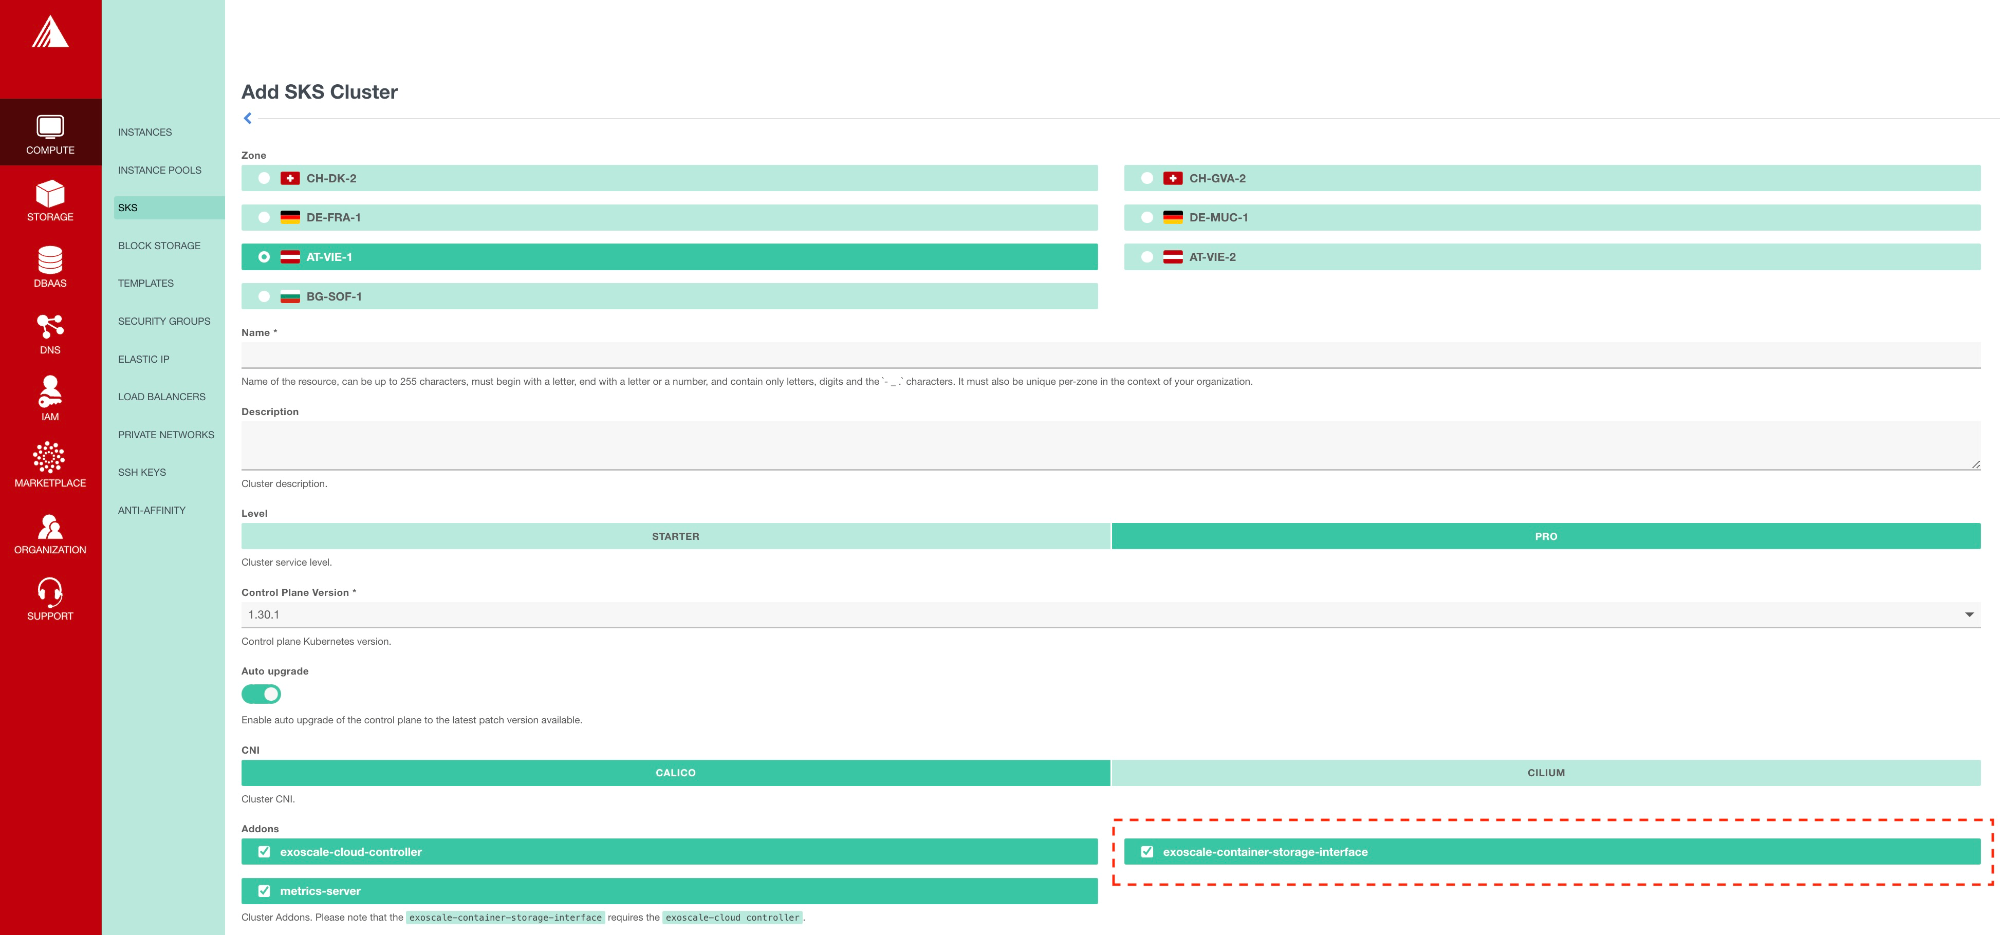The height and width of the screenshot is (935, 2000).
Task: Open the DBaaS database icon
Action: pyautogui.click(x=50, y=260)
